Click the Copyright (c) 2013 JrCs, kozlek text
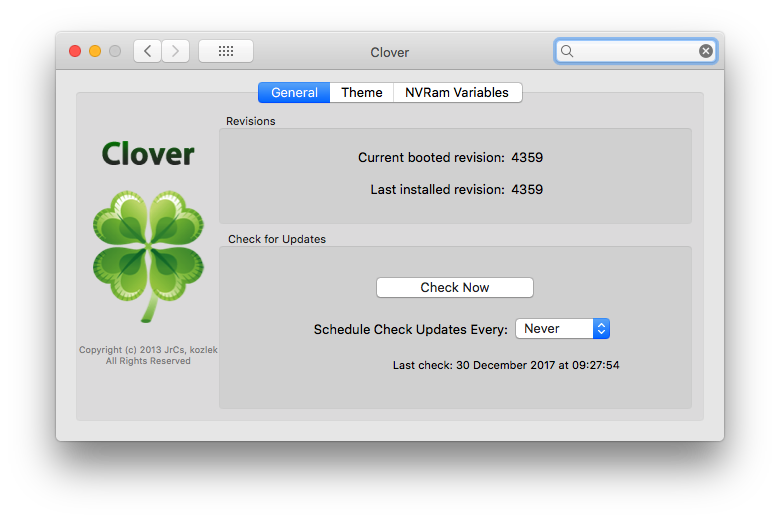 tap(148, 350)
